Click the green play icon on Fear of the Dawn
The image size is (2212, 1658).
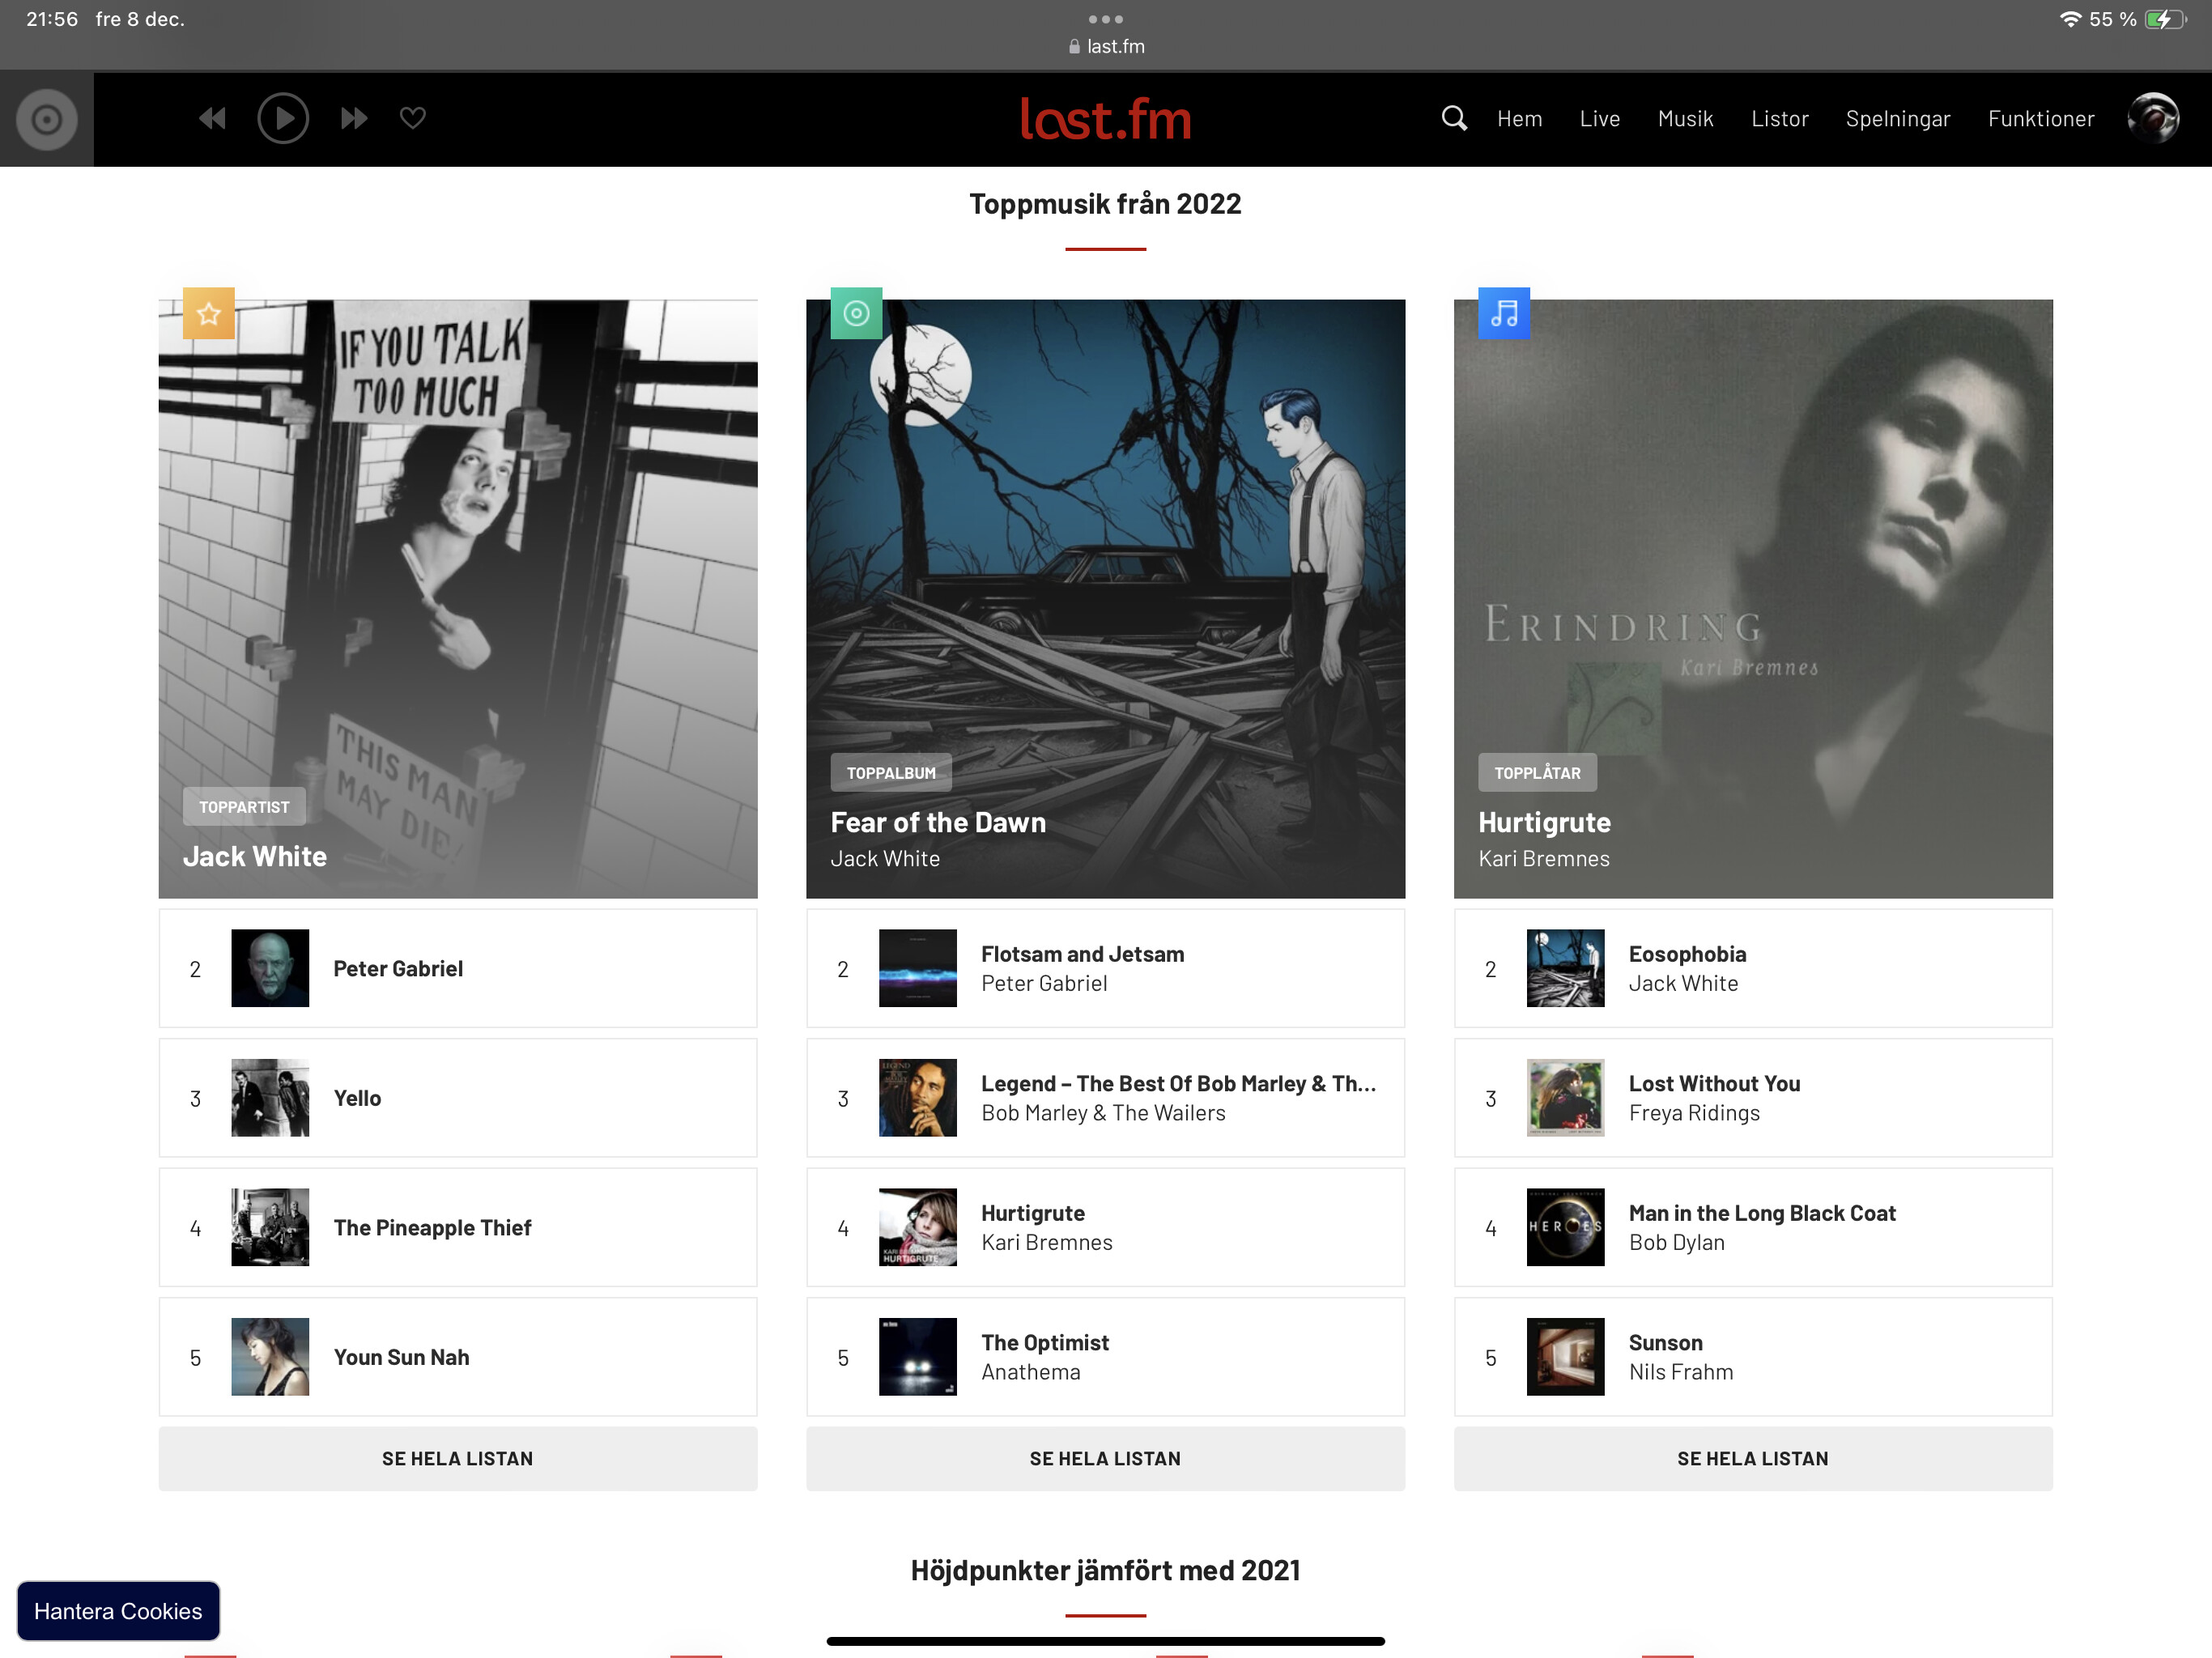[855, 315]
